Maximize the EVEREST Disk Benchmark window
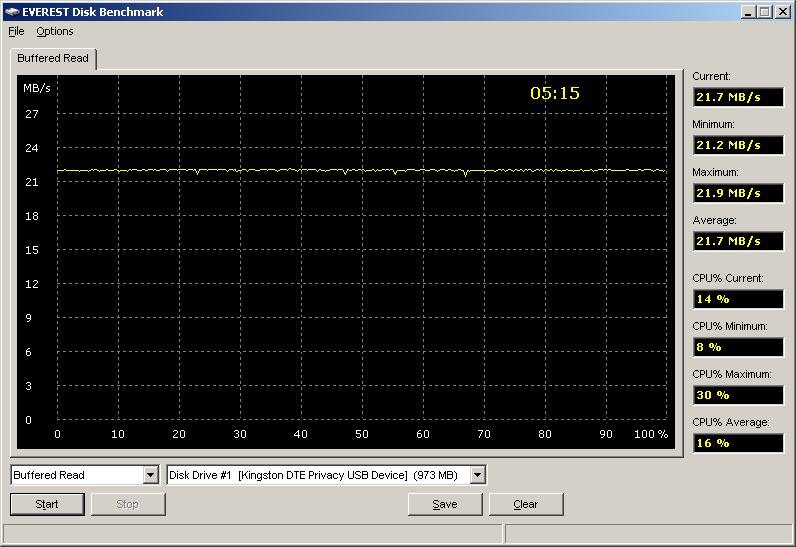Screen dimensions: 796x547 tap(765, 12)
